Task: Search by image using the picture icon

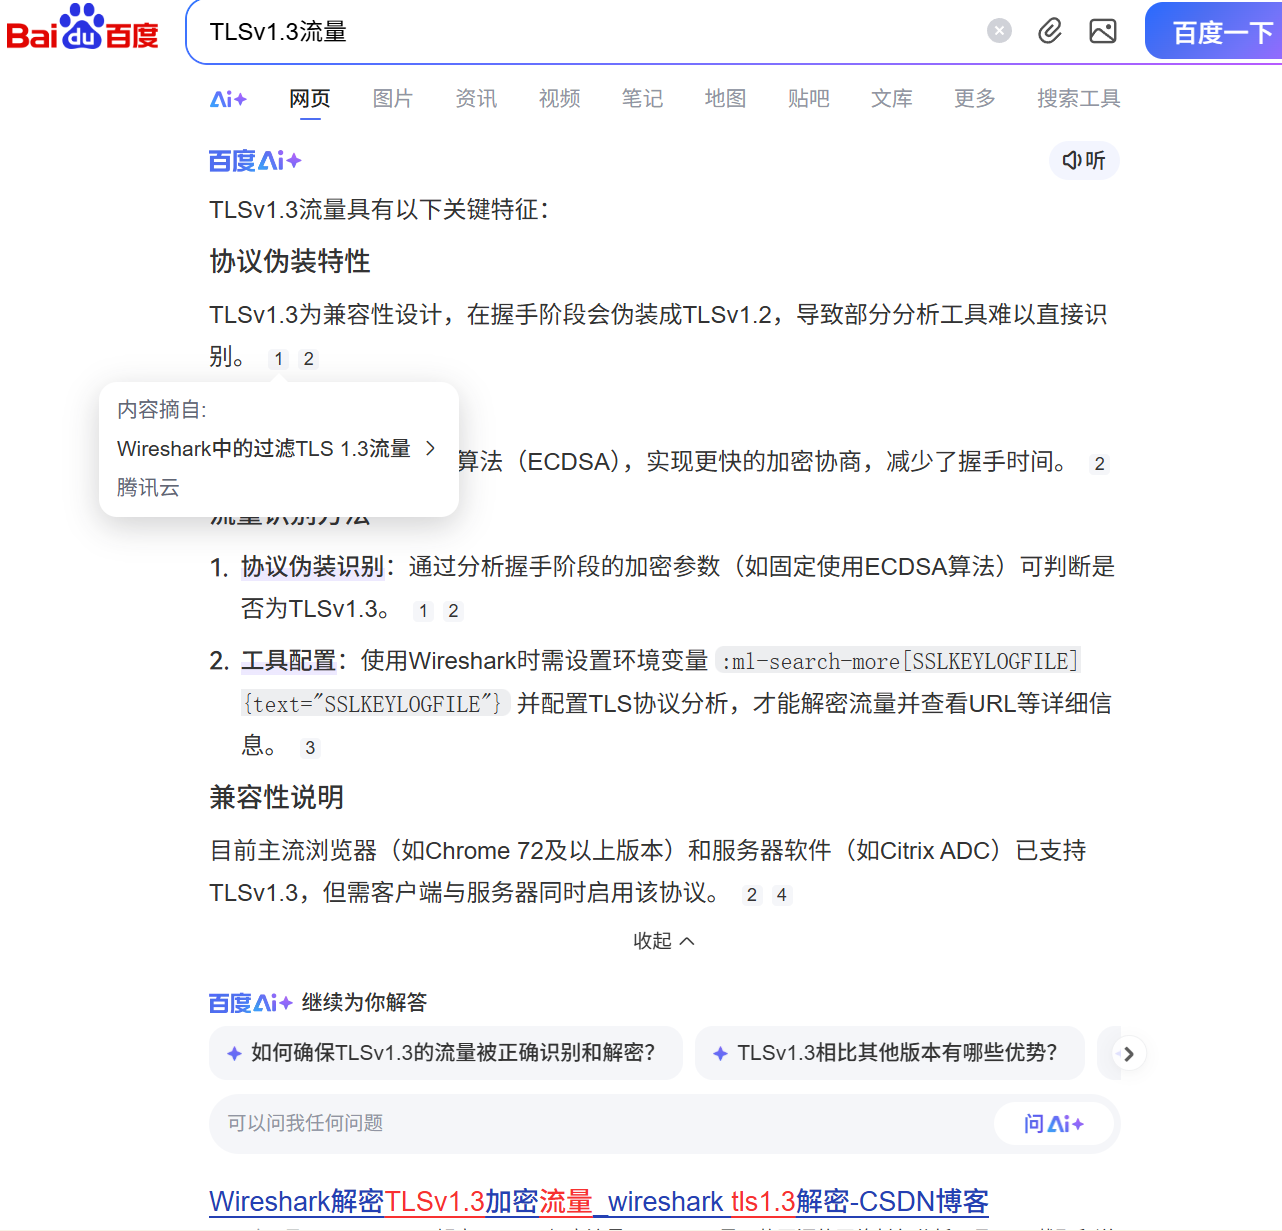Action: tap(1103, 31)
